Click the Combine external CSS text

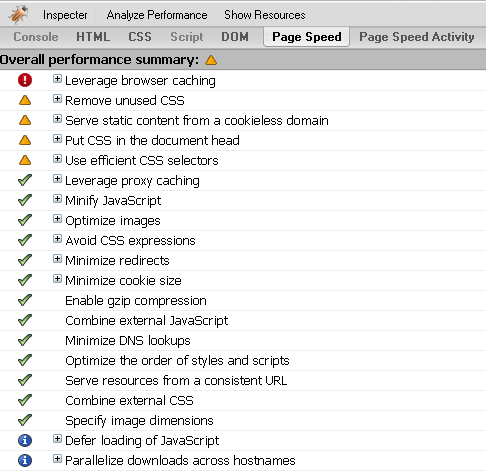pos(129,400)
